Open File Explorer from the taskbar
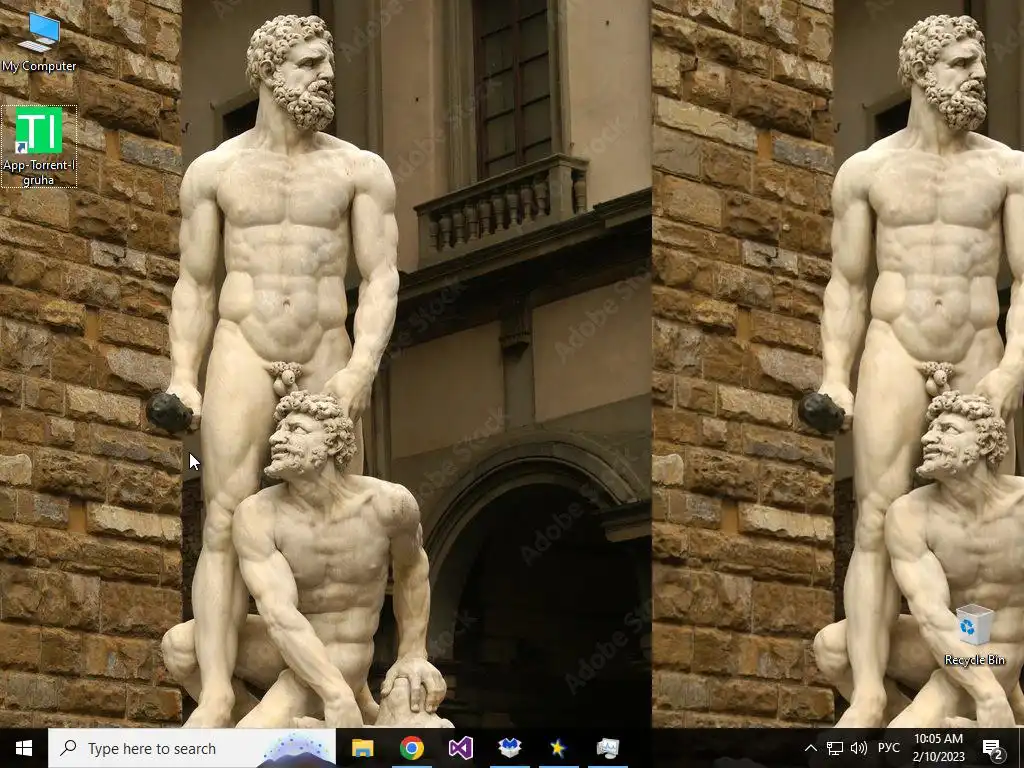The image size is (1024, 768). click(x=362, y=748)
